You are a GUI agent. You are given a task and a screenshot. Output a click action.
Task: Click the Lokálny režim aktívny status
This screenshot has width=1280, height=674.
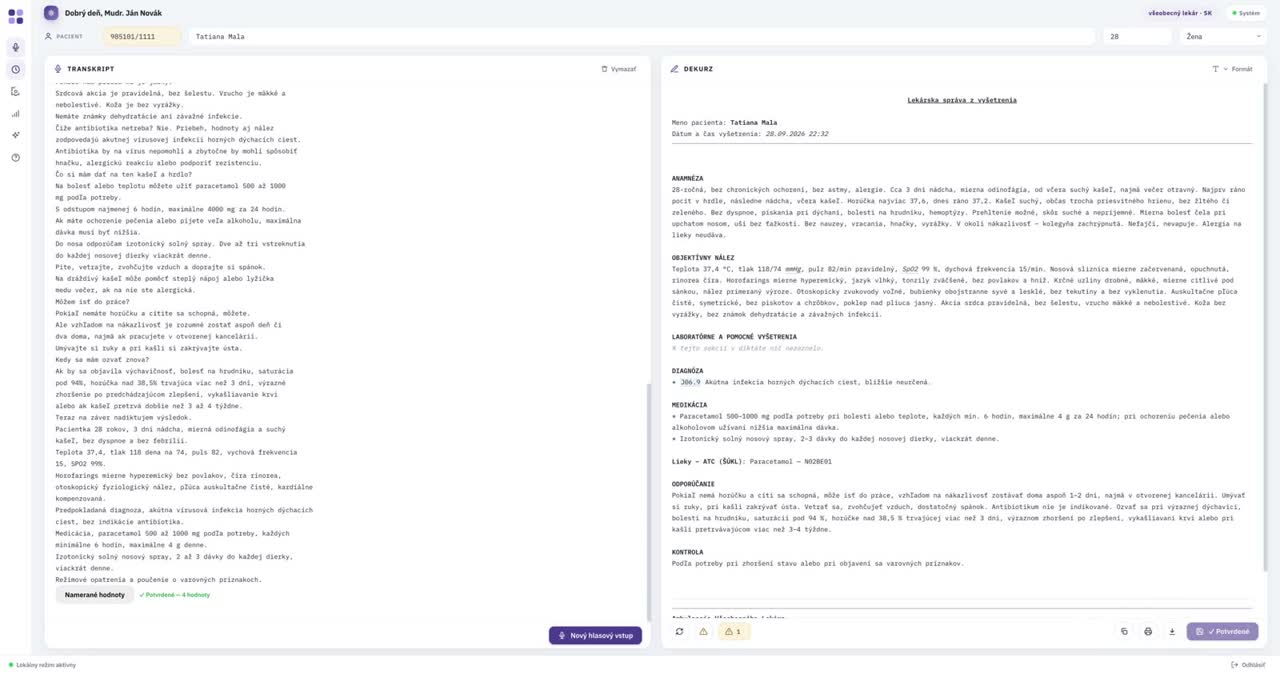[41, 665]
